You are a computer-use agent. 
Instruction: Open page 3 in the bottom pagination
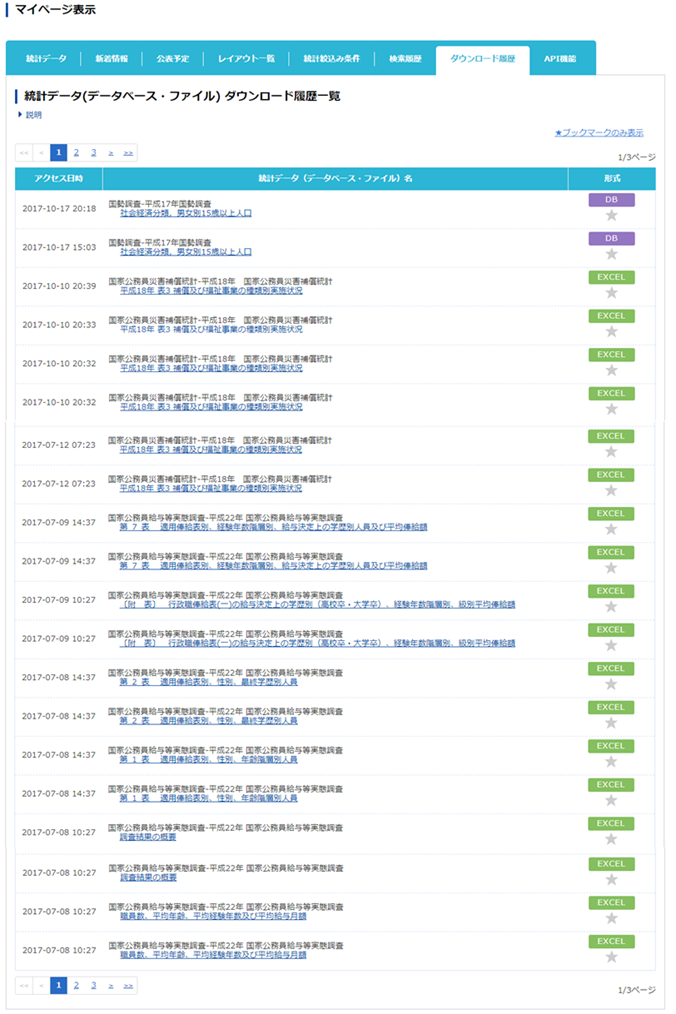click(93, 985)
